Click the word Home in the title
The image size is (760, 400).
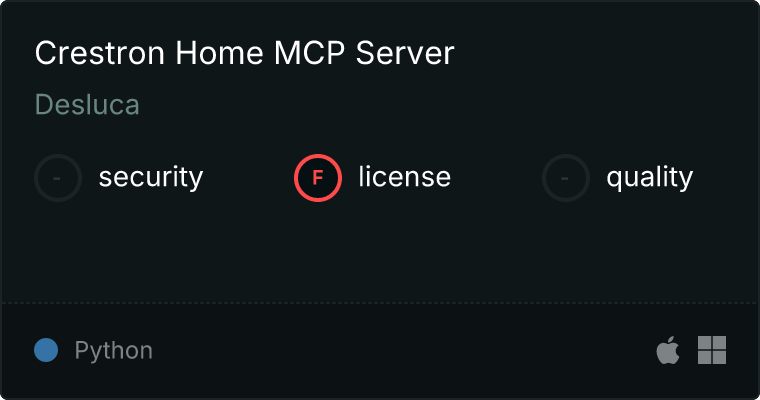219,53
